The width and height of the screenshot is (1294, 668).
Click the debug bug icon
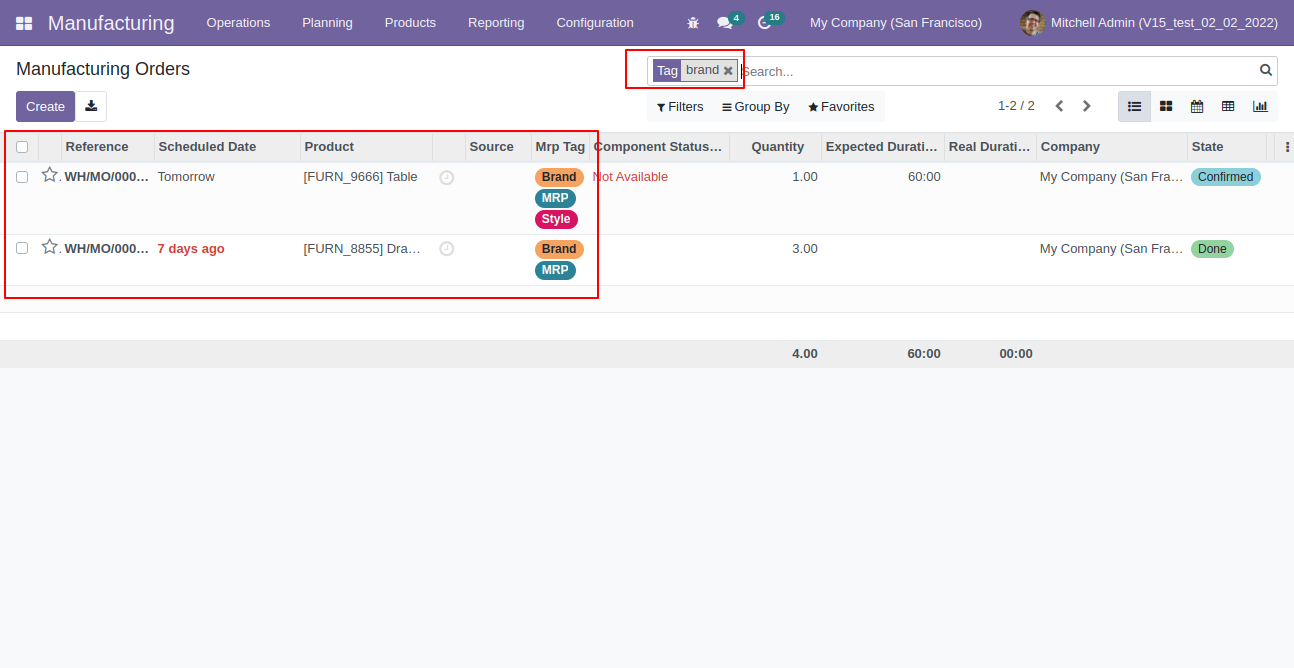click(x=693, y=23)
